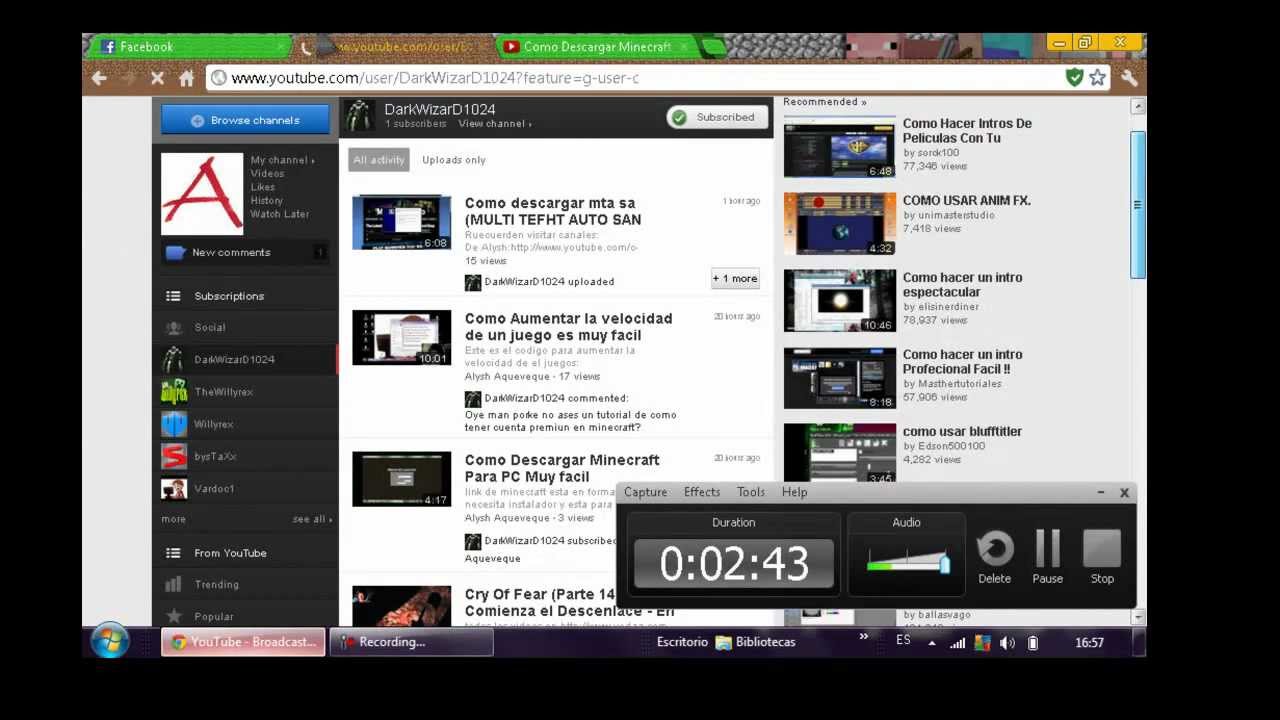
Task: Click the 6:08 video thumbnail
Action: tap(401, 222)
